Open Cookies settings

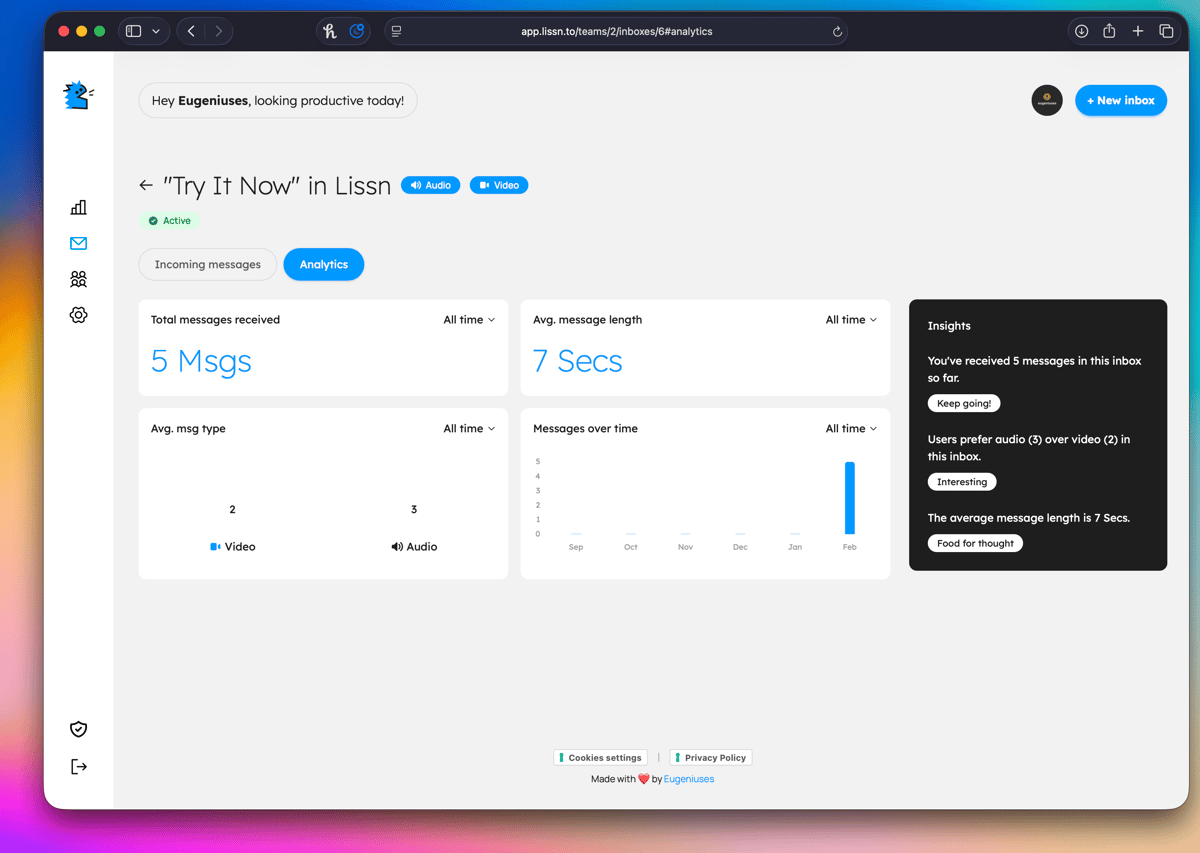601,758
